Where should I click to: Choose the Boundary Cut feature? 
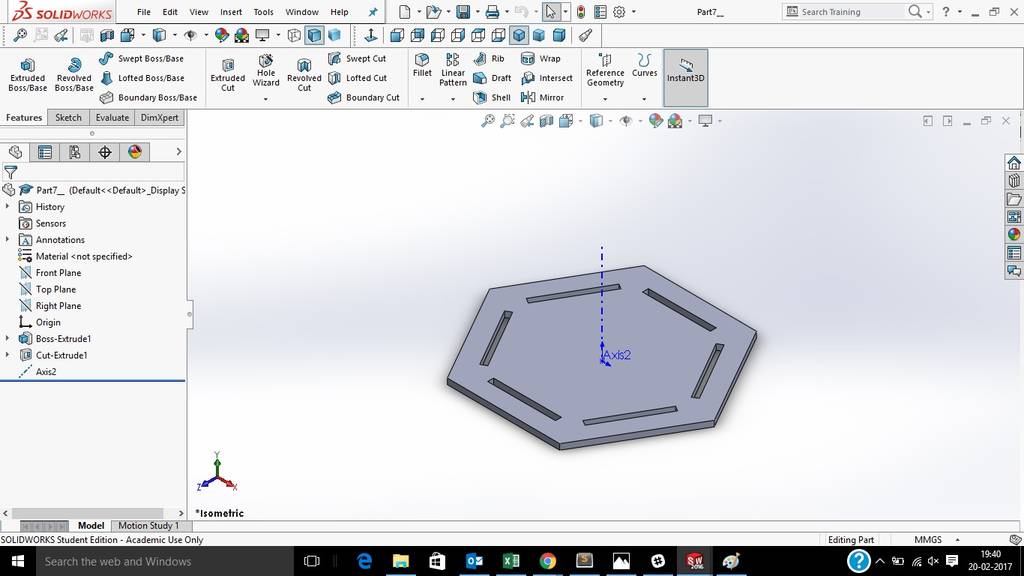(364, 97)
